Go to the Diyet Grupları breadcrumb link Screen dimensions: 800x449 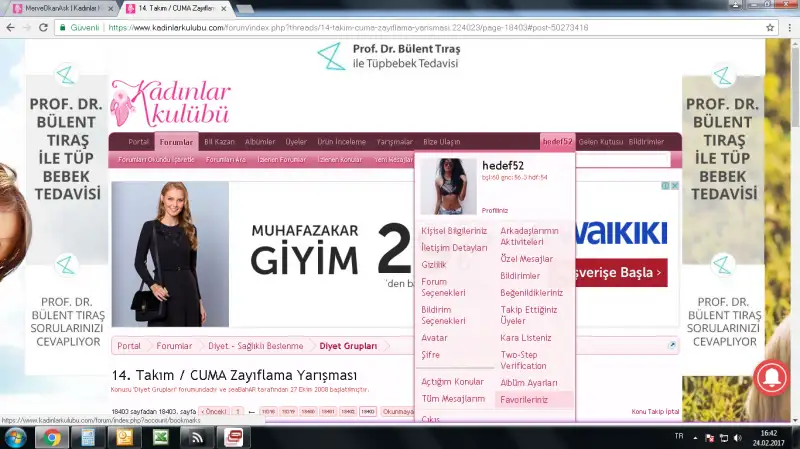coord(348,346)
